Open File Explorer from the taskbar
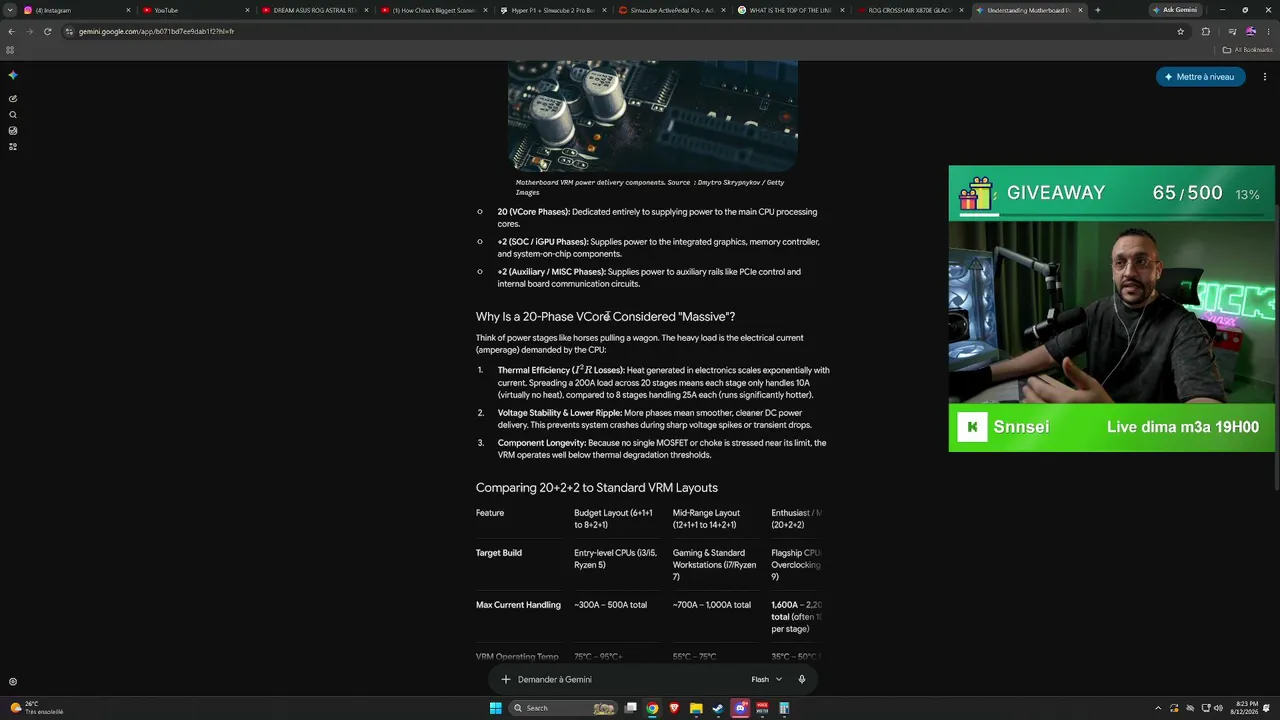Image resolution: width=1280 pixels, height=720 pixels. pyautogui.click(x=696, y=708)
